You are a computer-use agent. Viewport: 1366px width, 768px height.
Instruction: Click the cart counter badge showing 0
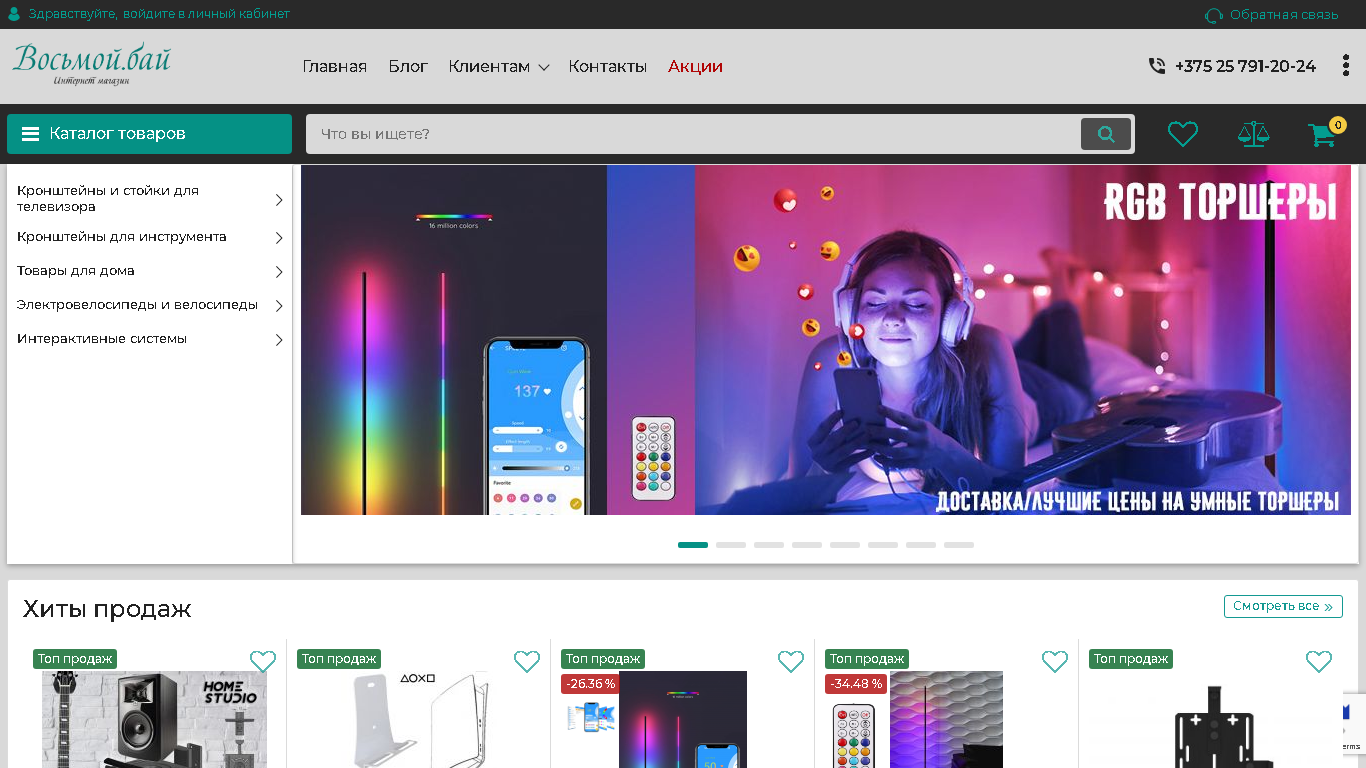point(1338,125)
